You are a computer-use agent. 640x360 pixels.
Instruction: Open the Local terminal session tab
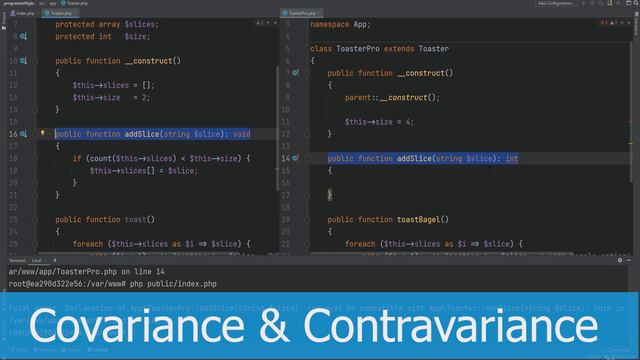[37, 260]
